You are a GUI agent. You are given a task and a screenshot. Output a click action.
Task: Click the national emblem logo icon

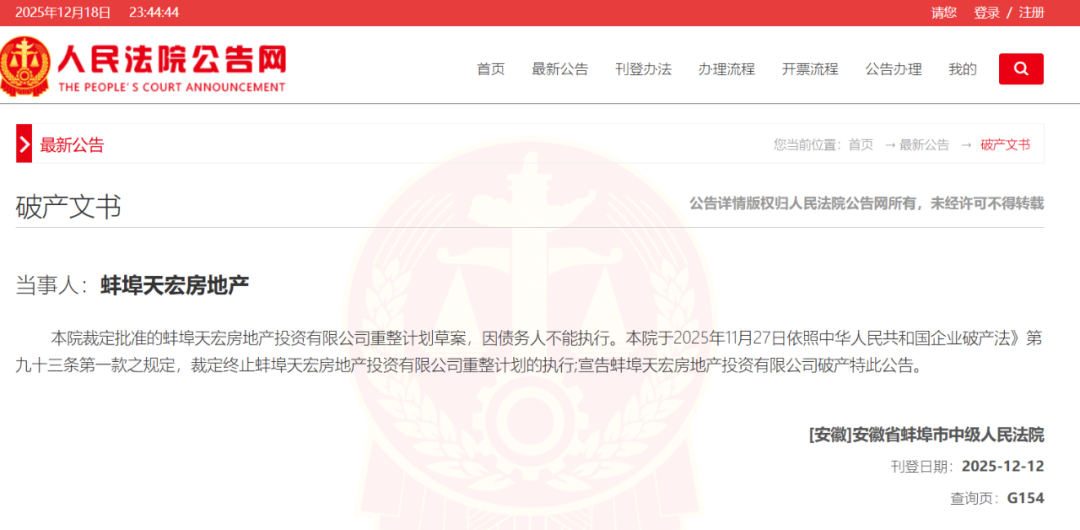pyautogui.click(x=25, y=66)
